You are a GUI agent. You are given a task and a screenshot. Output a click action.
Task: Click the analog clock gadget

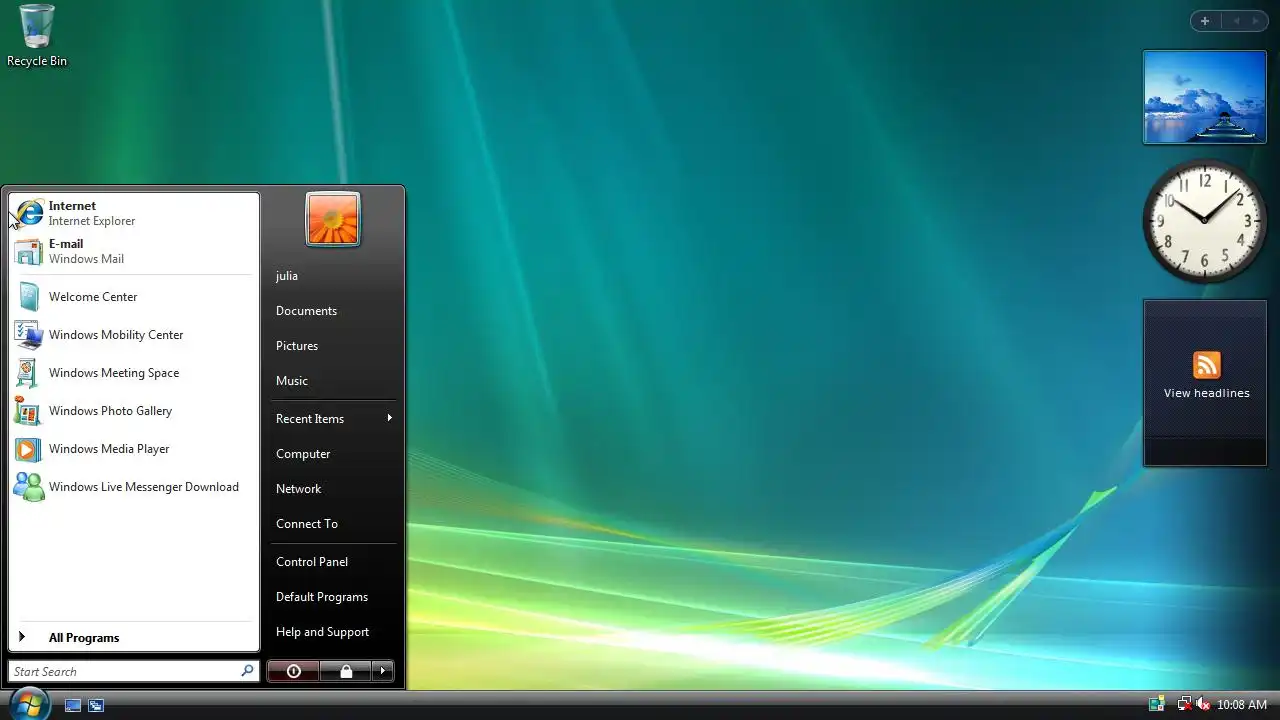[x=1205, y=221]
